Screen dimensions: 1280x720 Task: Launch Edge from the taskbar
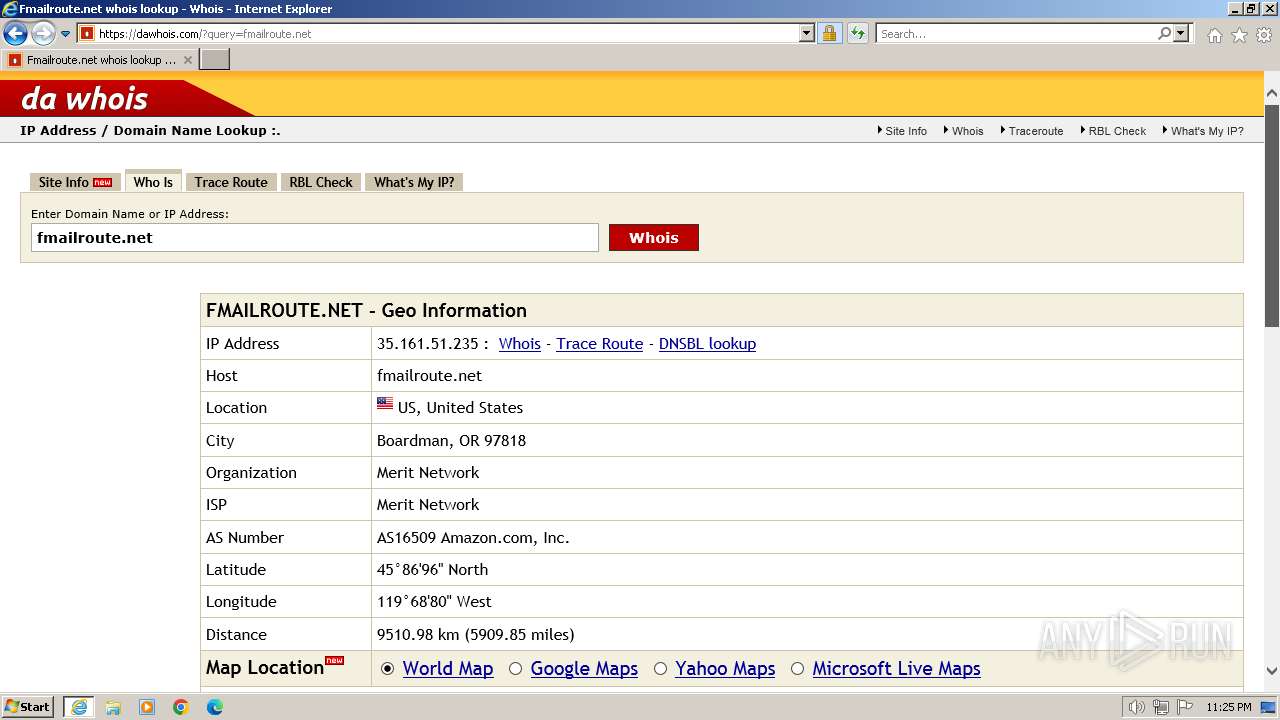pyautogui.click(x=215, y=707)
